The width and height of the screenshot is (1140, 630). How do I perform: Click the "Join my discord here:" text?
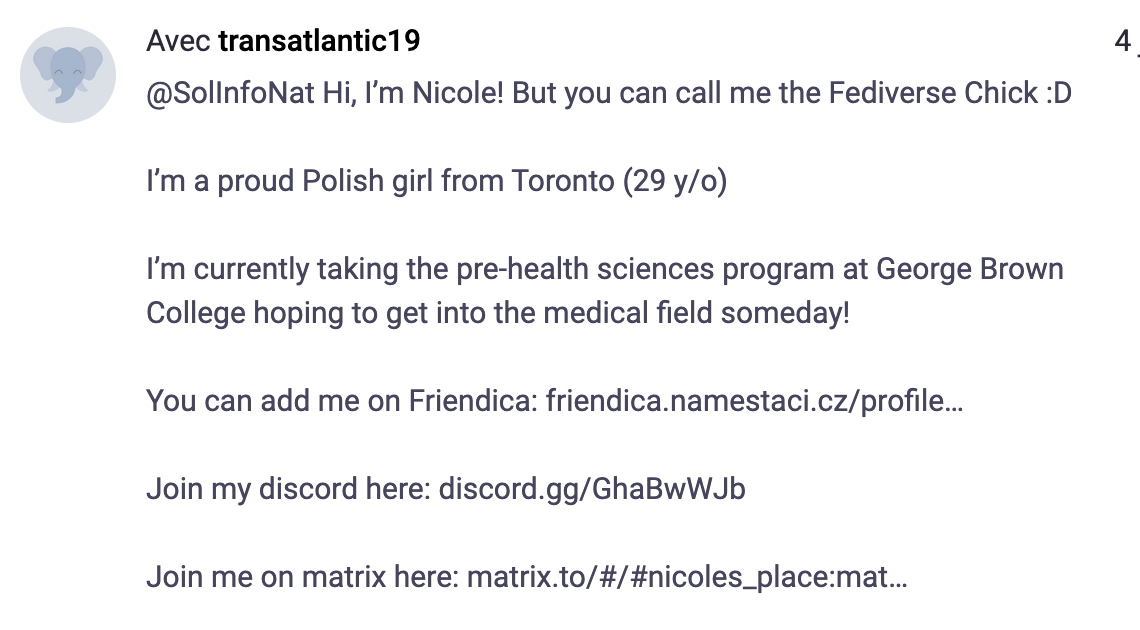[289, 489]
